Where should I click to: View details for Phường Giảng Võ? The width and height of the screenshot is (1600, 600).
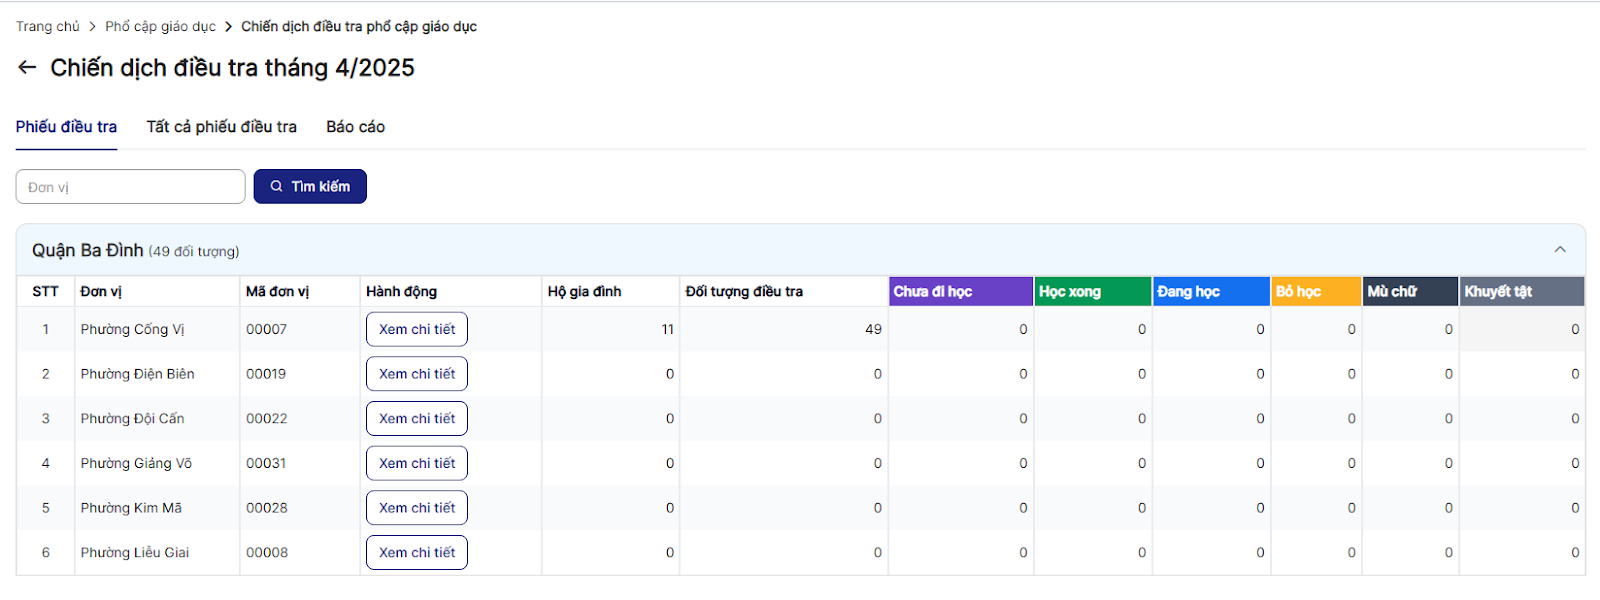click(x=417, y=463)
